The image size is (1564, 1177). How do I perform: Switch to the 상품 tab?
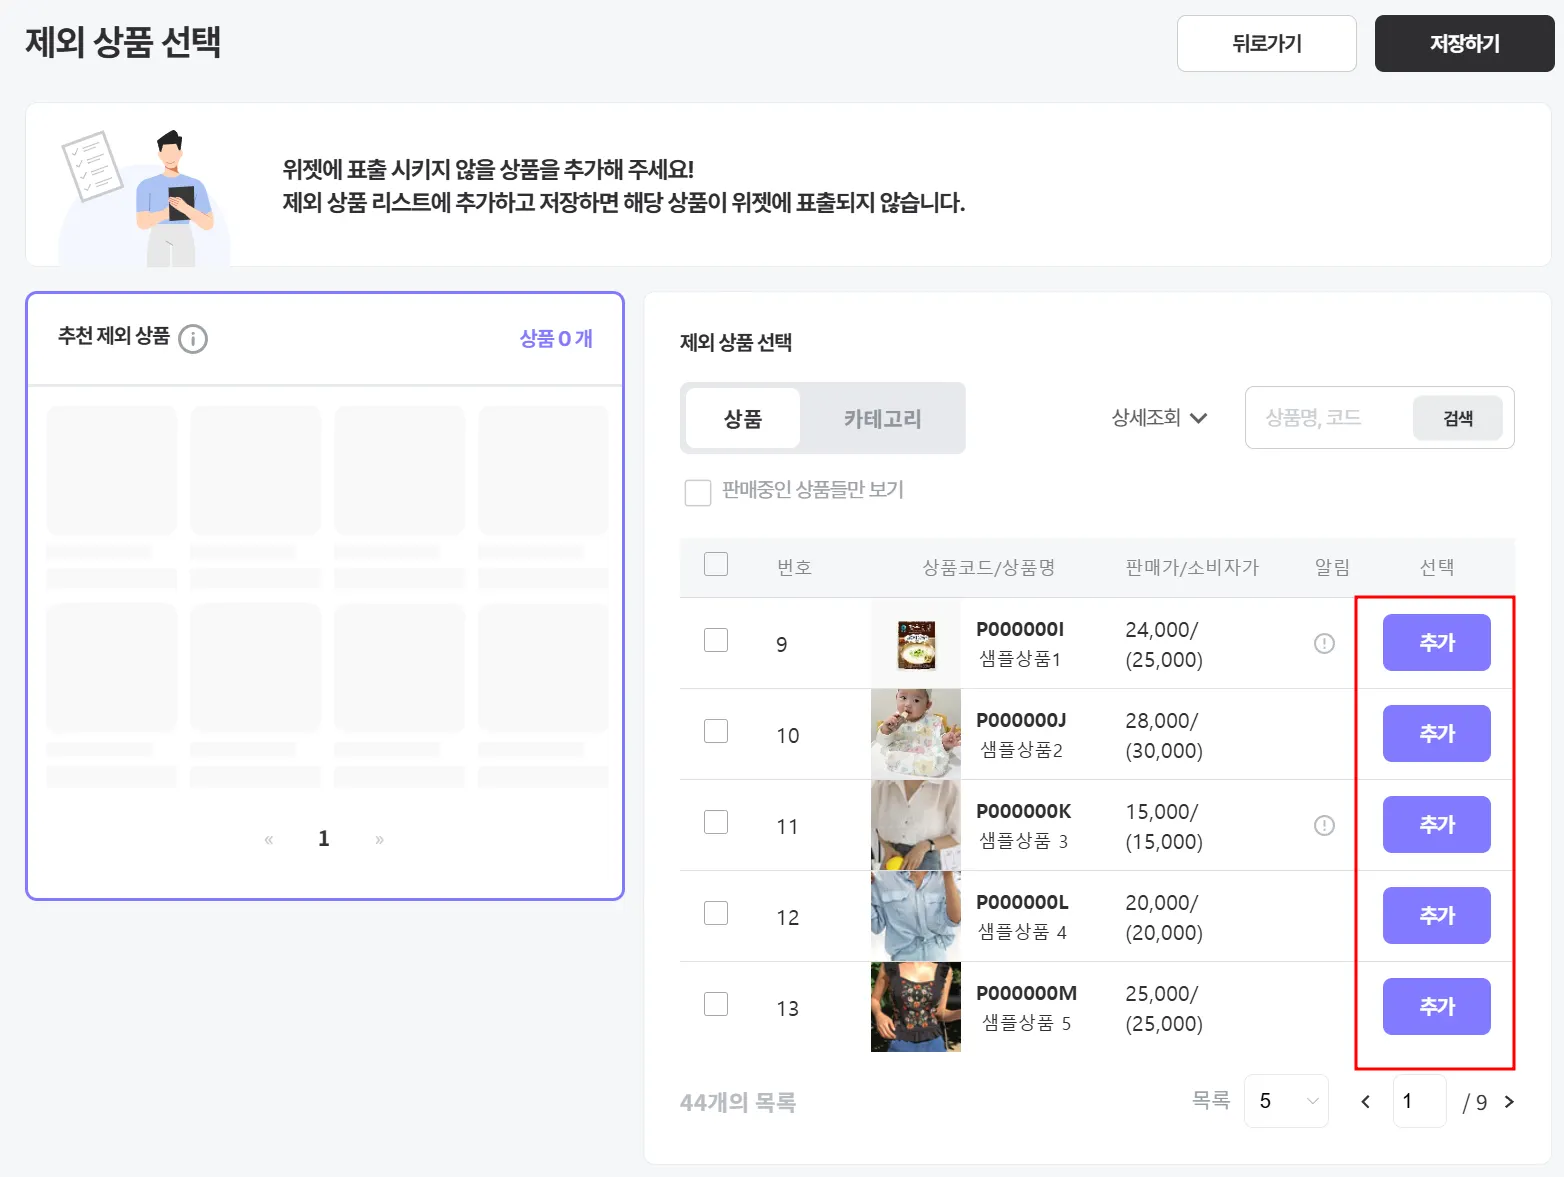click(743, 418)
